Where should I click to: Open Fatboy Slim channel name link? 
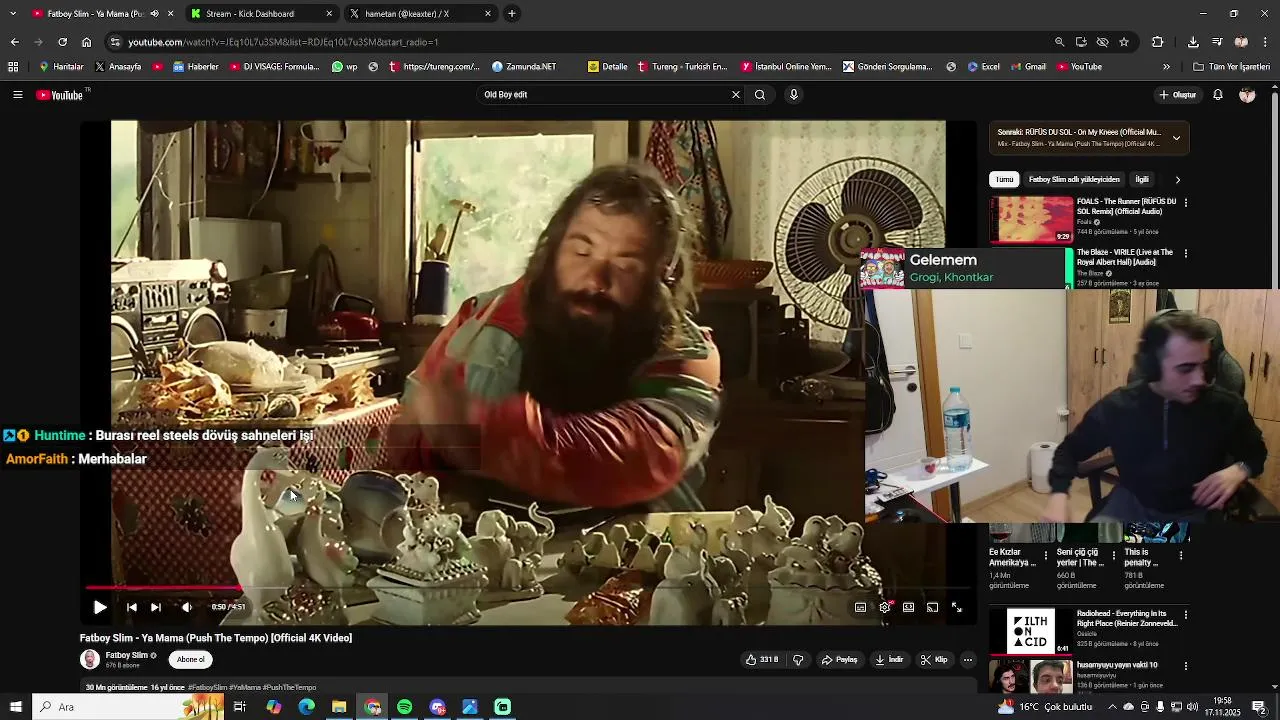click(127, 655)
